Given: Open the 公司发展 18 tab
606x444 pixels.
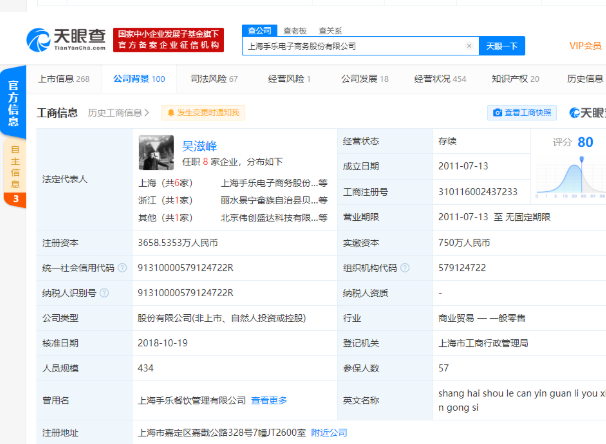Looking at the screenshot, I should point(365,79).
